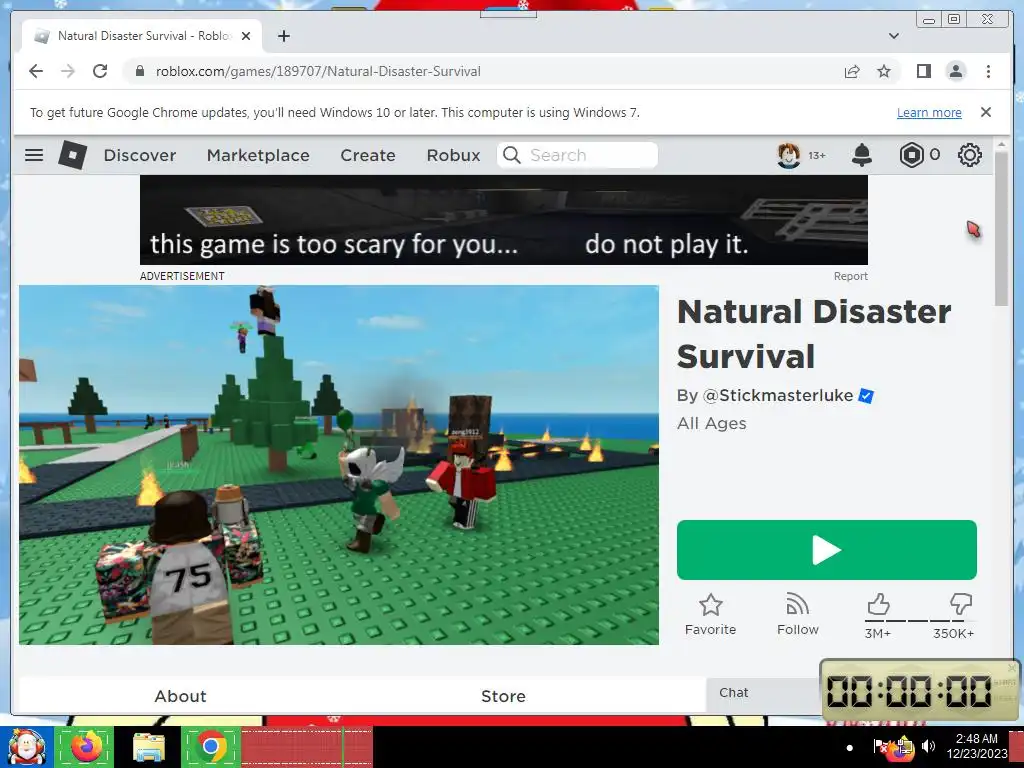The height and width of the screenshot is (768, 1024).
Task: Click the All Ages label
Action: pyautogui.click(x=711, y=424)
